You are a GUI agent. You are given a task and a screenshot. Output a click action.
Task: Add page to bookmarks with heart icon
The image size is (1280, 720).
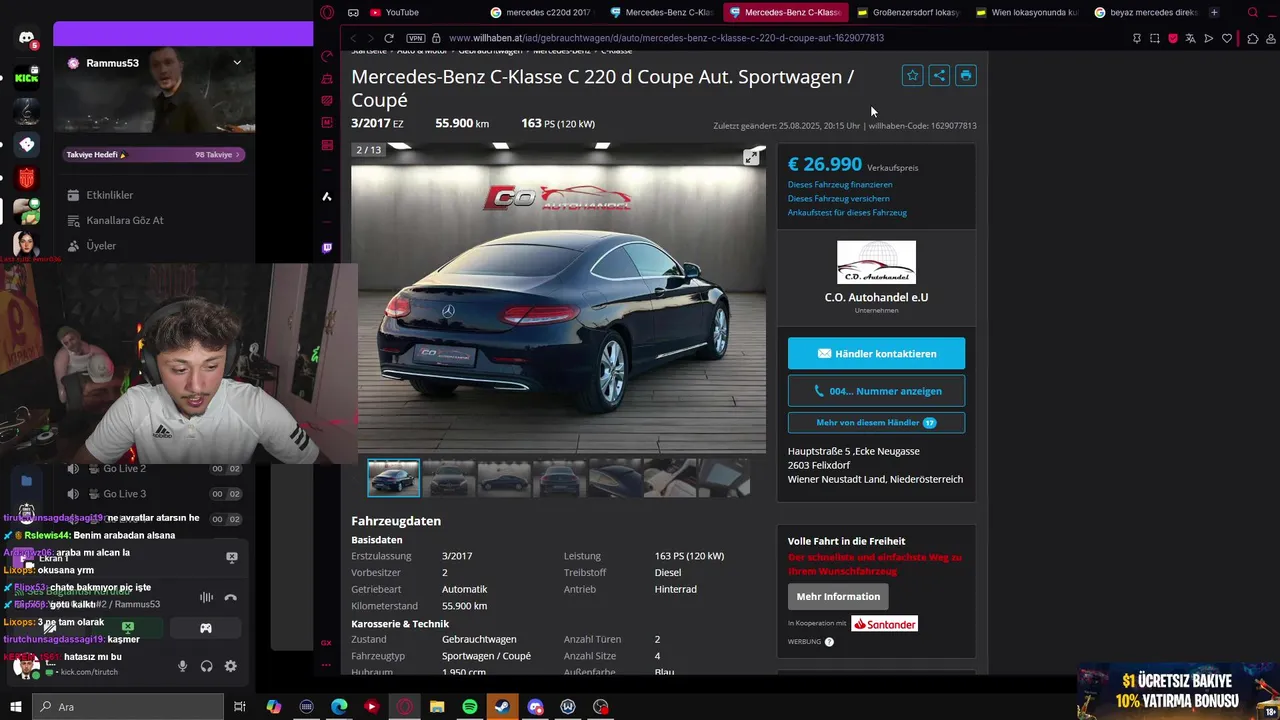point(1227,38)
